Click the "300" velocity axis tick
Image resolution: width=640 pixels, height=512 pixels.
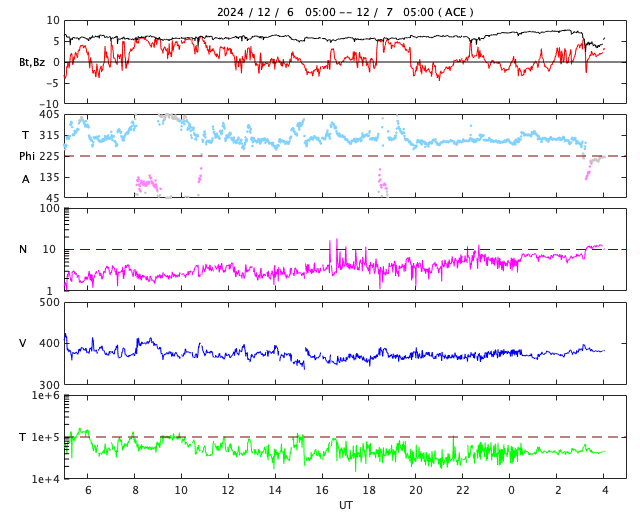tap(49, 385)
